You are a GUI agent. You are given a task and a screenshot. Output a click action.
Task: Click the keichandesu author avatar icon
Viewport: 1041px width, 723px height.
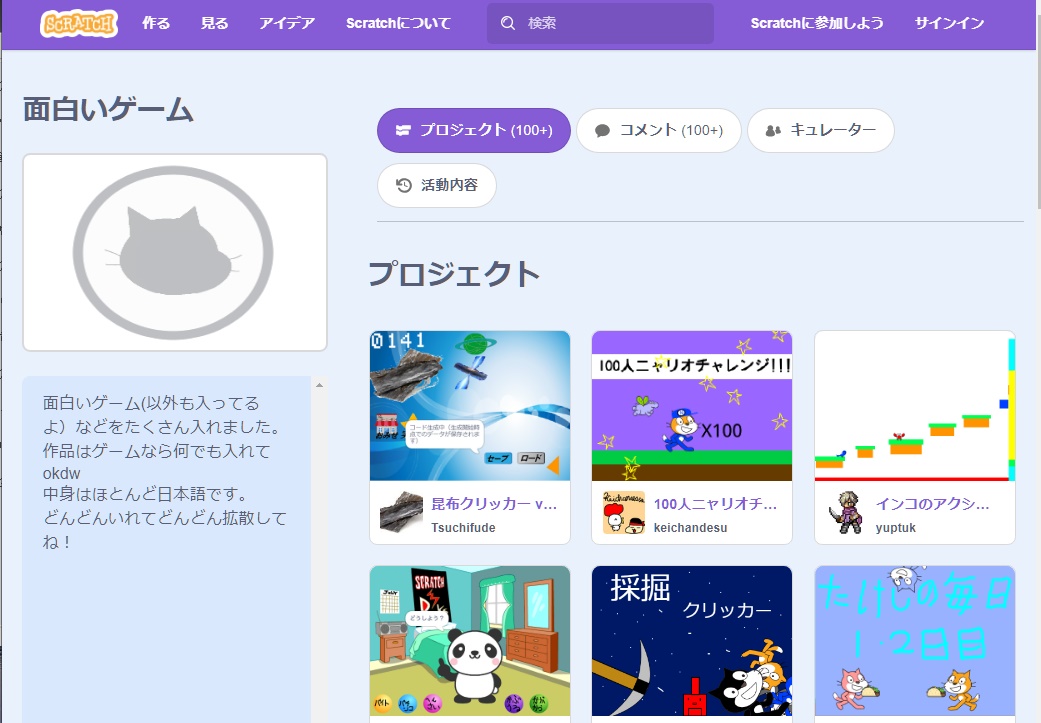[x=623, y=512]
